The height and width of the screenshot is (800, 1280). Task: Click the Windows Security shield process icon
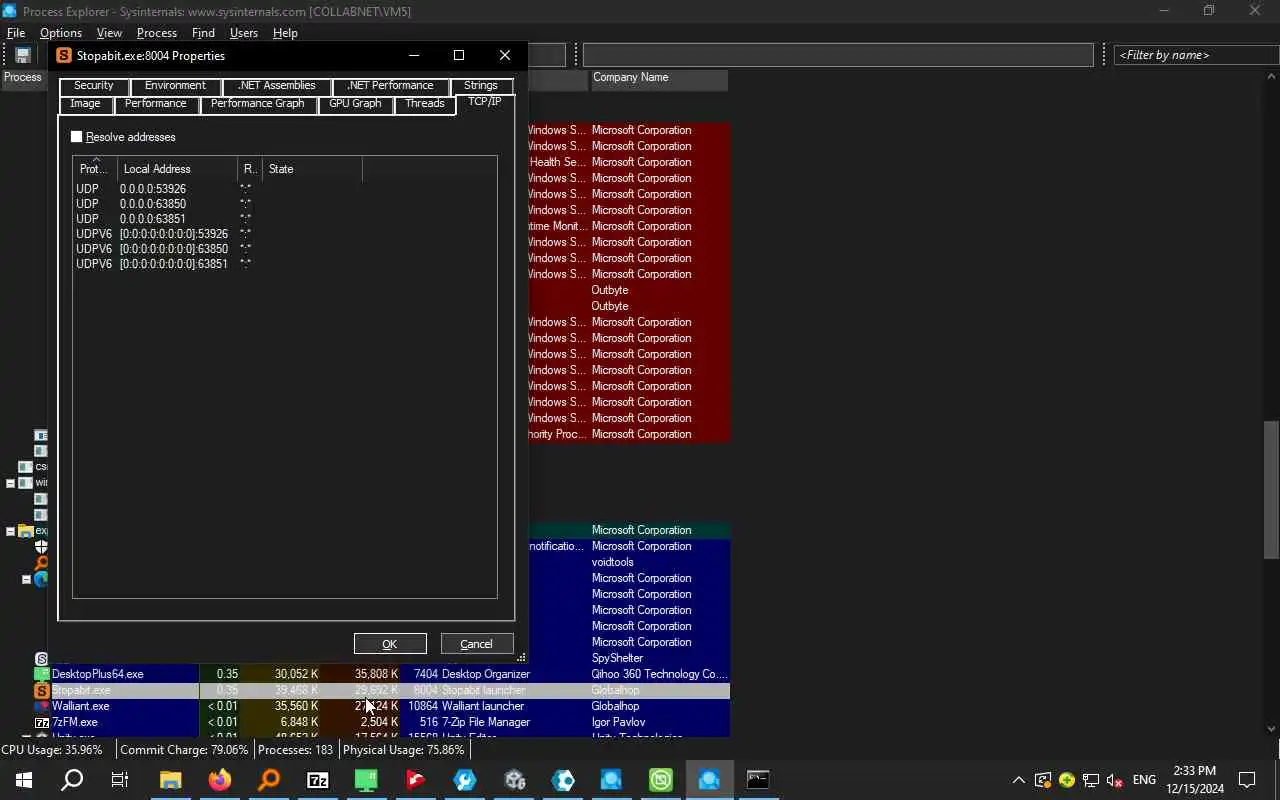pos(42,547)
